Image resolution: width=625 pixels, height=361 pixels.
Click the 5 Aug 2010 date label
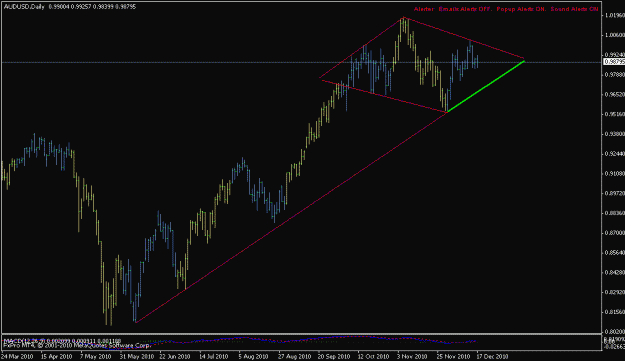coord(254,356)
